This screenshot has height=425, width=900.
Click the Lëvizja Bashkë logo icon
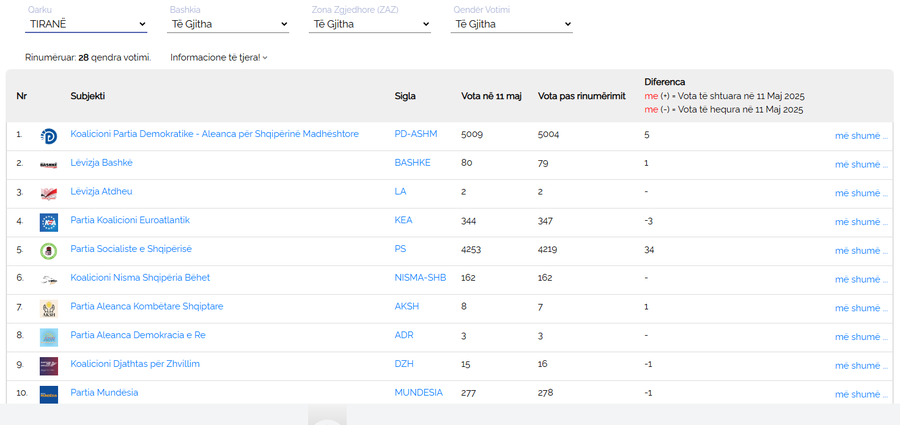click(49, 165)
